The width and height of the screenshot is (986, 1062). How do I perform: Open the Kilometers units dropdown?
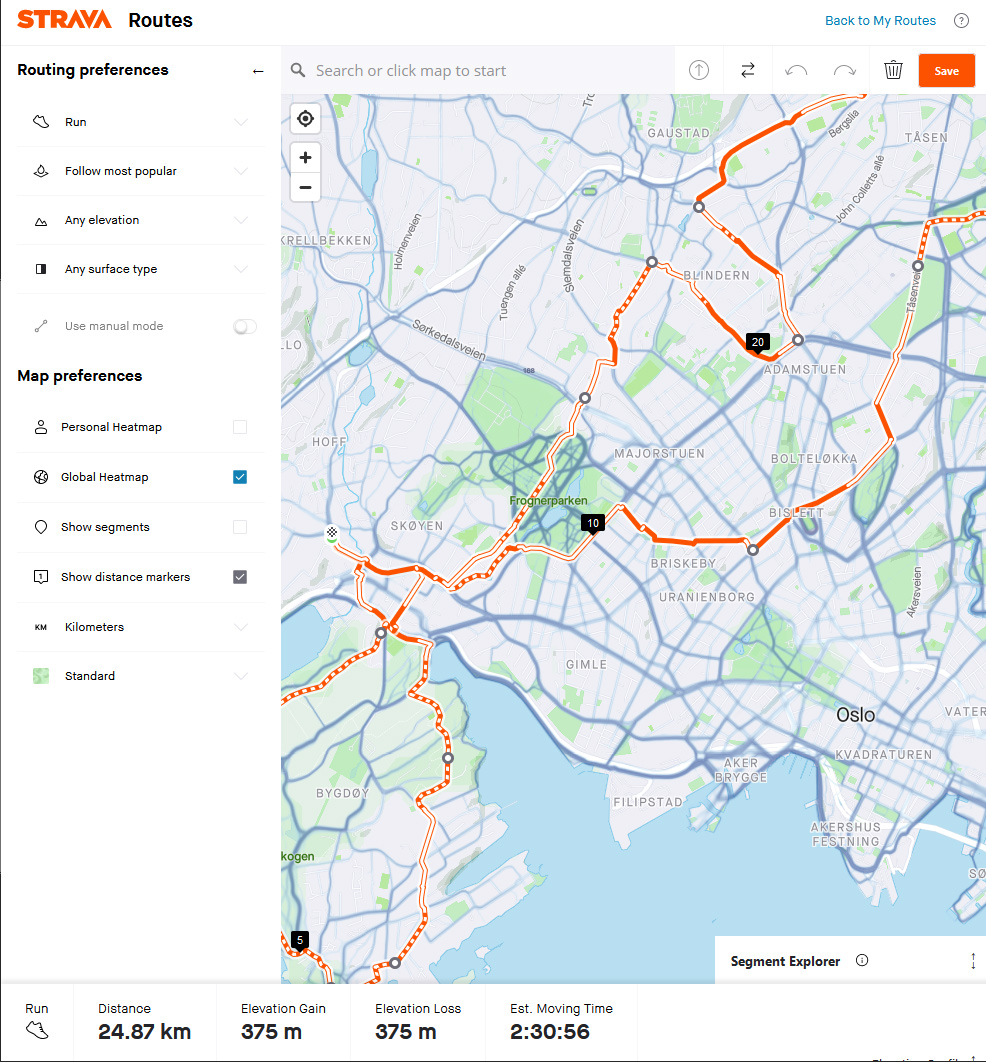click(x=140, y=627)
